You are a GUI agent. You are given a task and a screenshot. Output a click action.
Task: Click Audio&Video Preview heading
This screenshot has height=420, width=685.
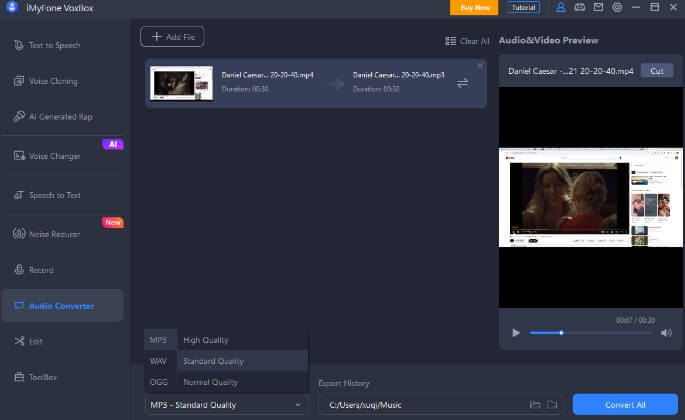(x=549, y=40)
